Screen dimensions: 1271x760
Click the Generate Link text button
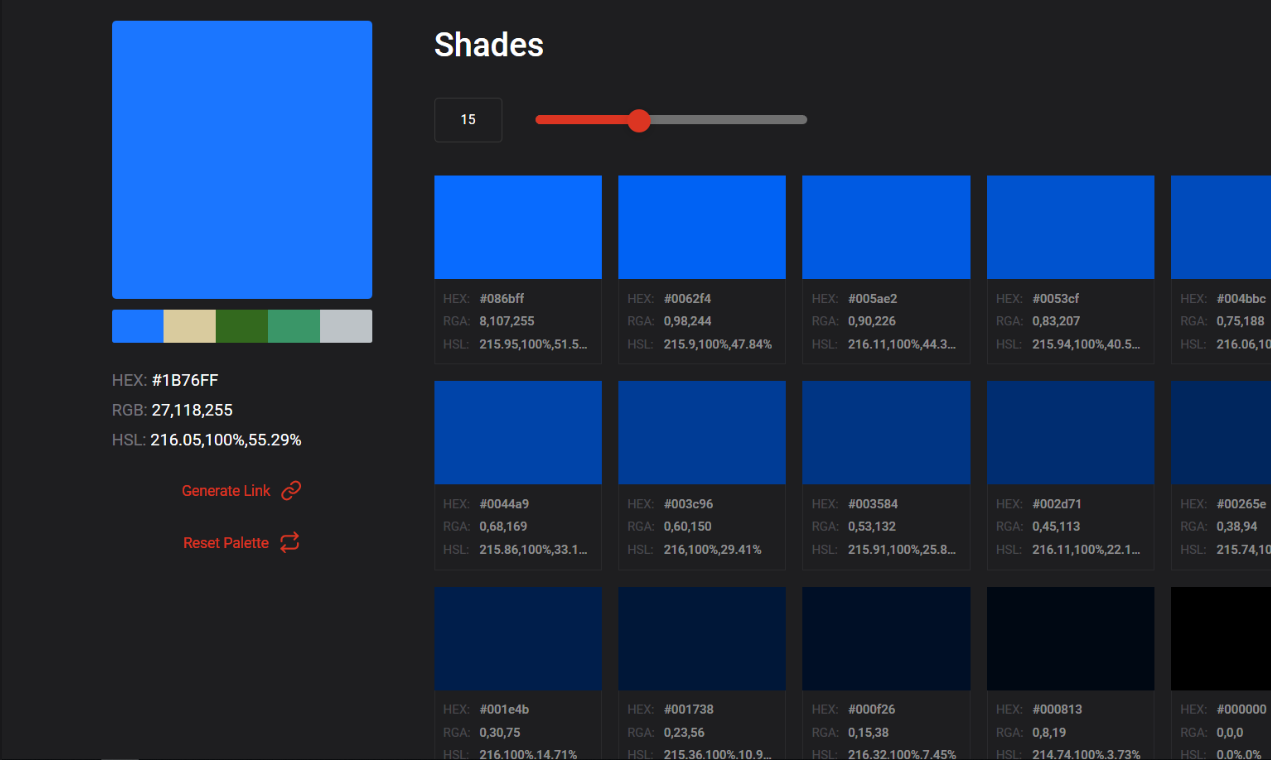[226, 490]
